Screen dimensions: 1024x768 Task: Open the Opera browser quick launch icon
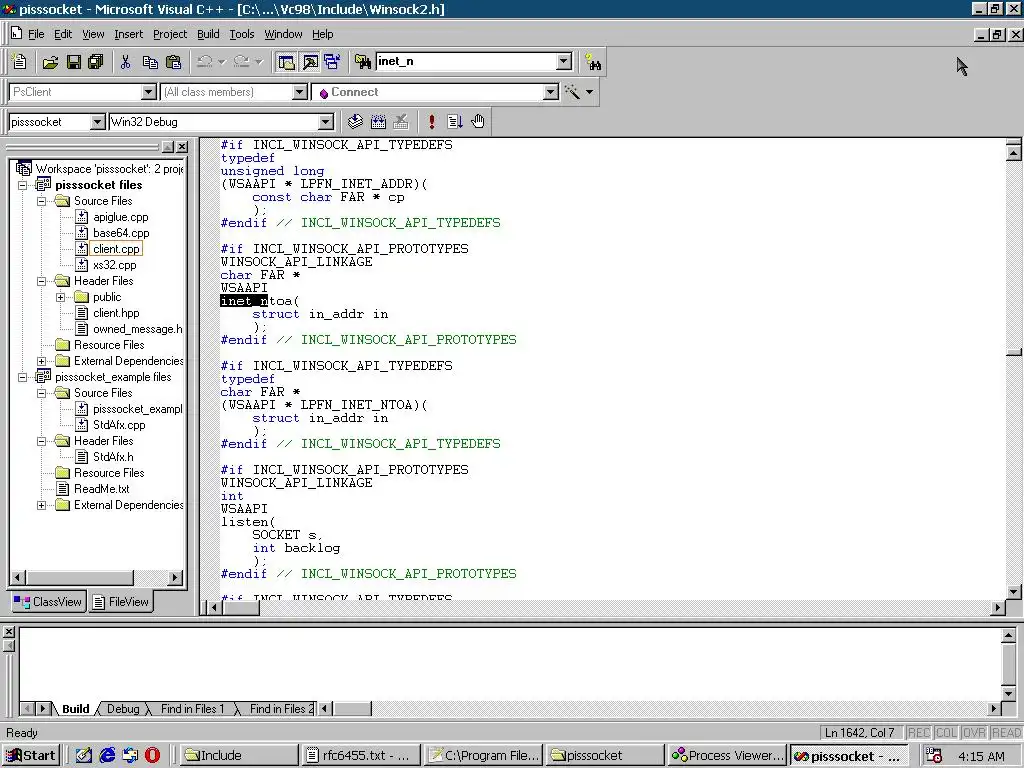click(x=152, y=756)
